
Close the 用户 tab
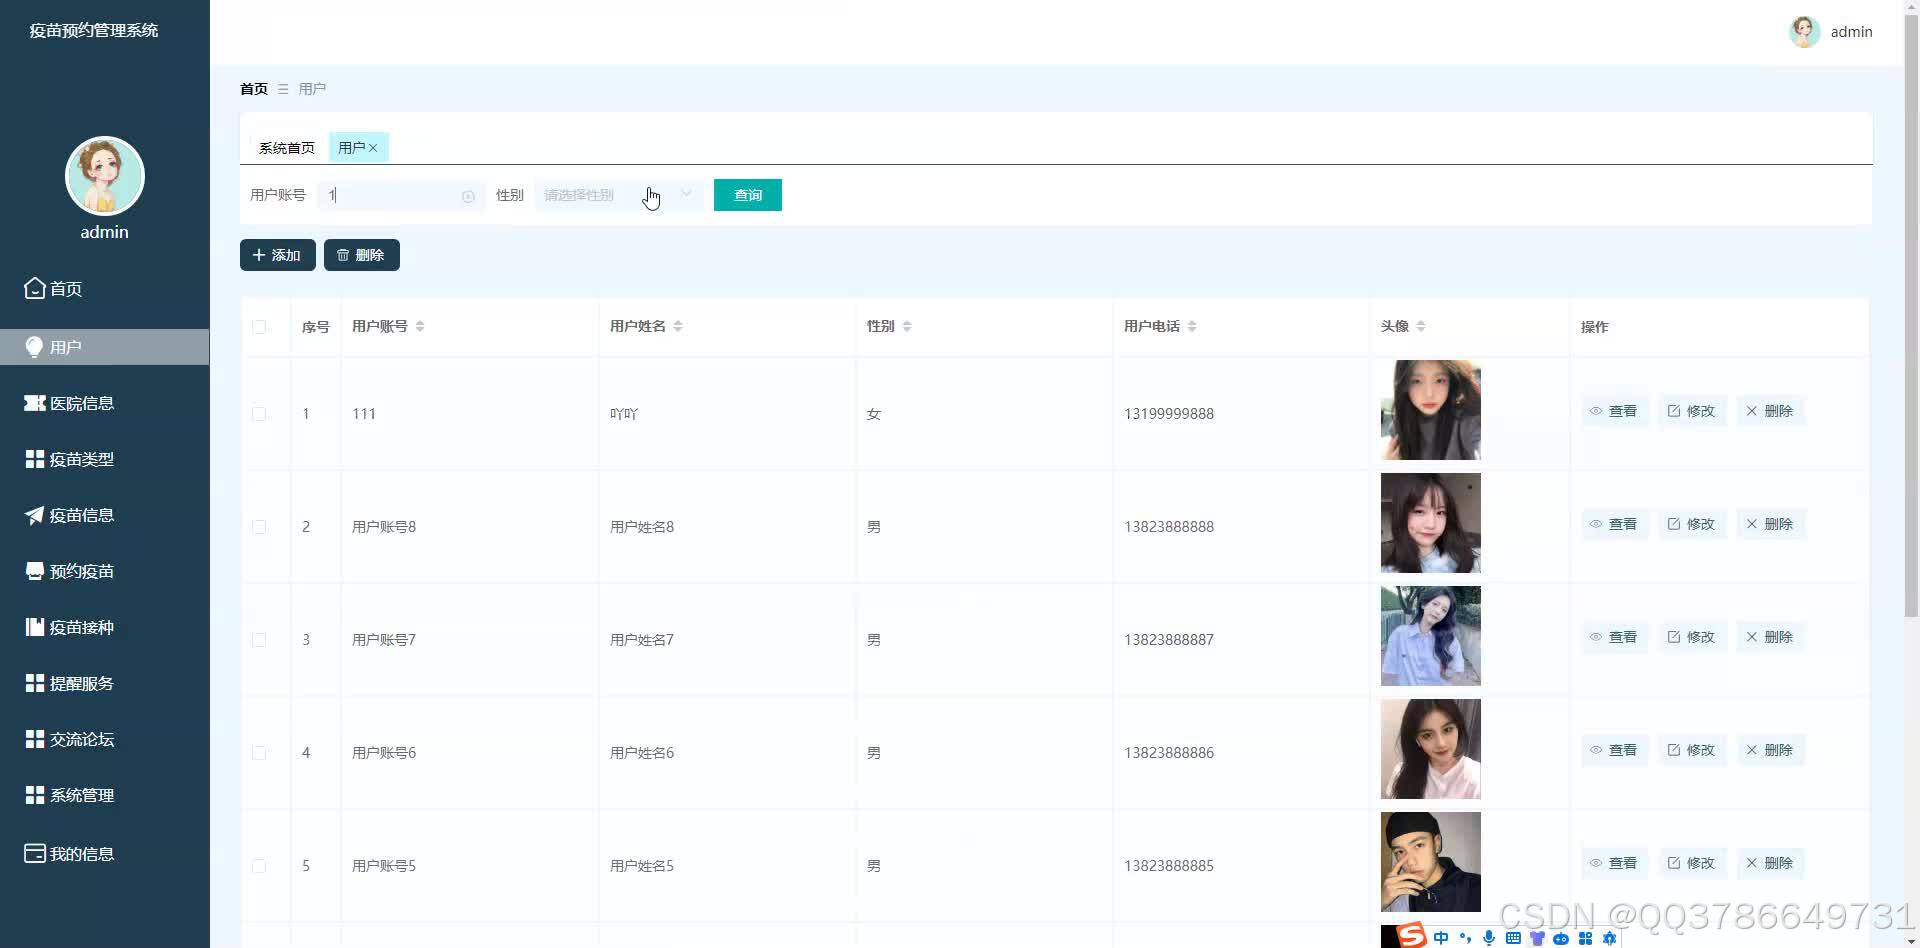[373, 148]
